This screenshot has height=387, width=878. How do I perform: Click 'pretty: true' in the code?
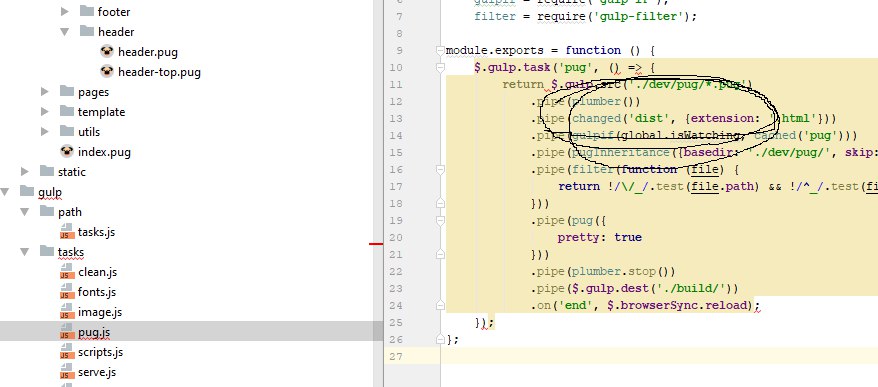point(600,237)
